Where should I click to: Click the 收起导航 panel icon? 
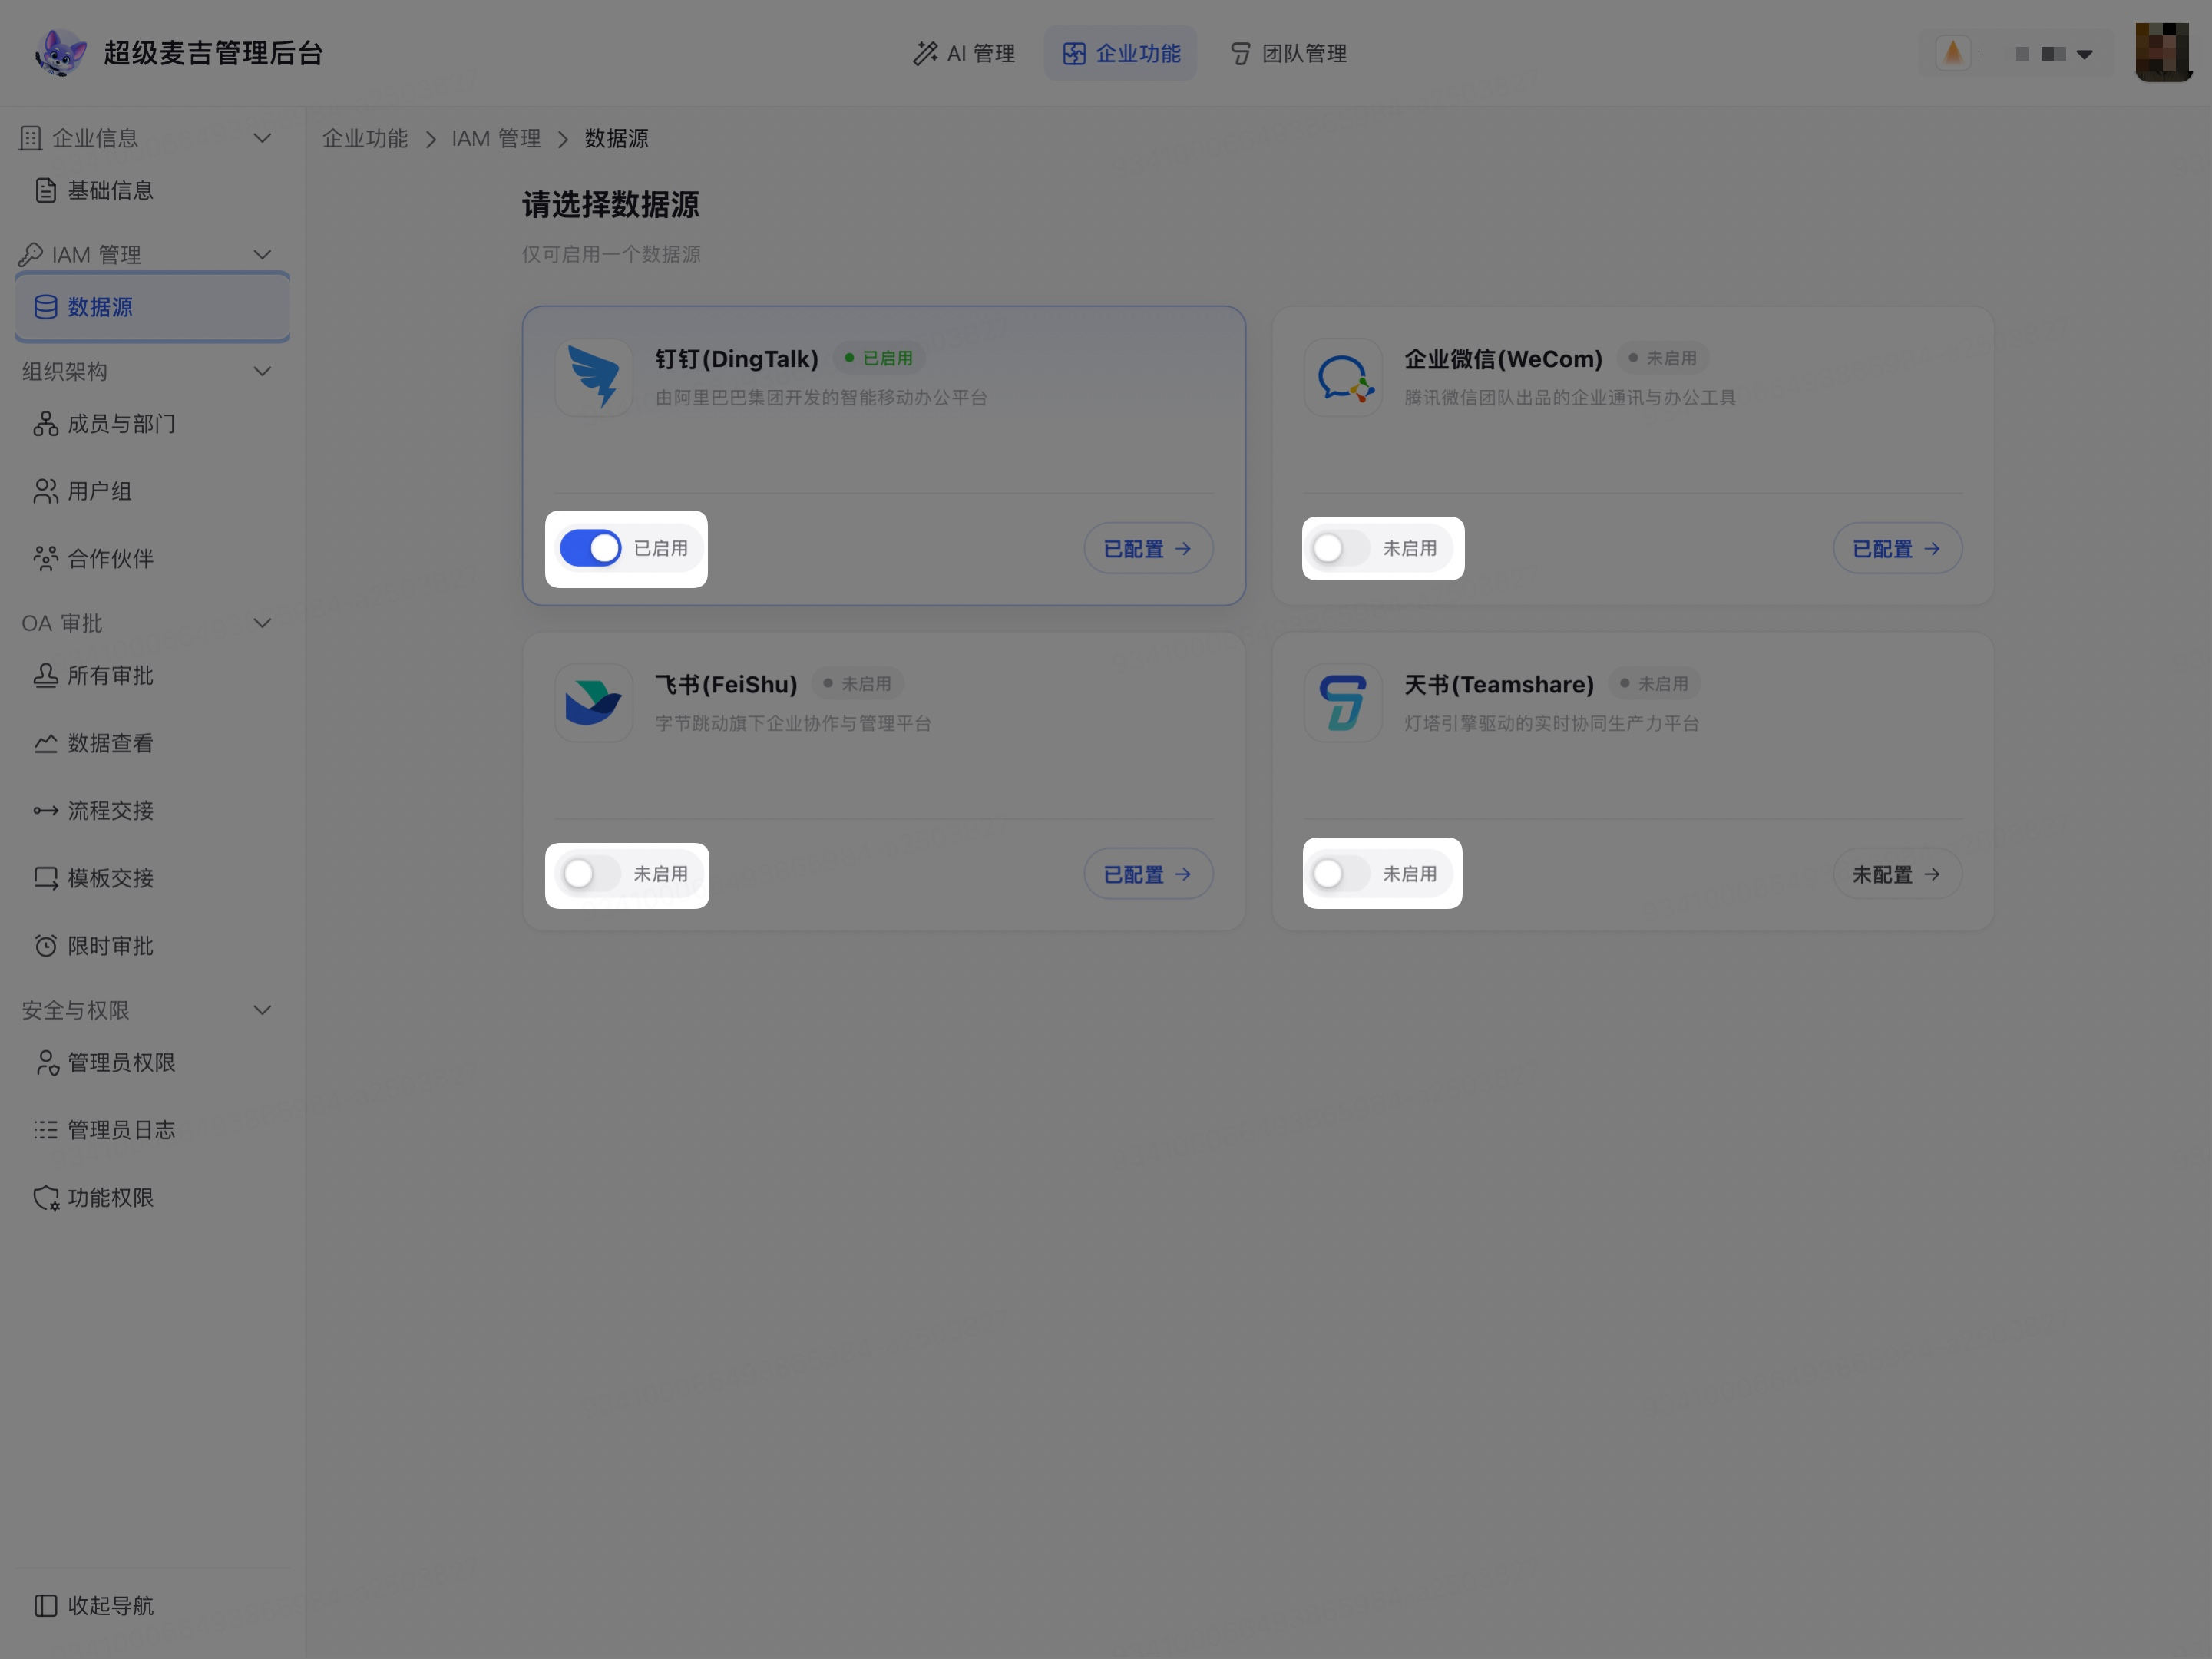point(46,1605)
